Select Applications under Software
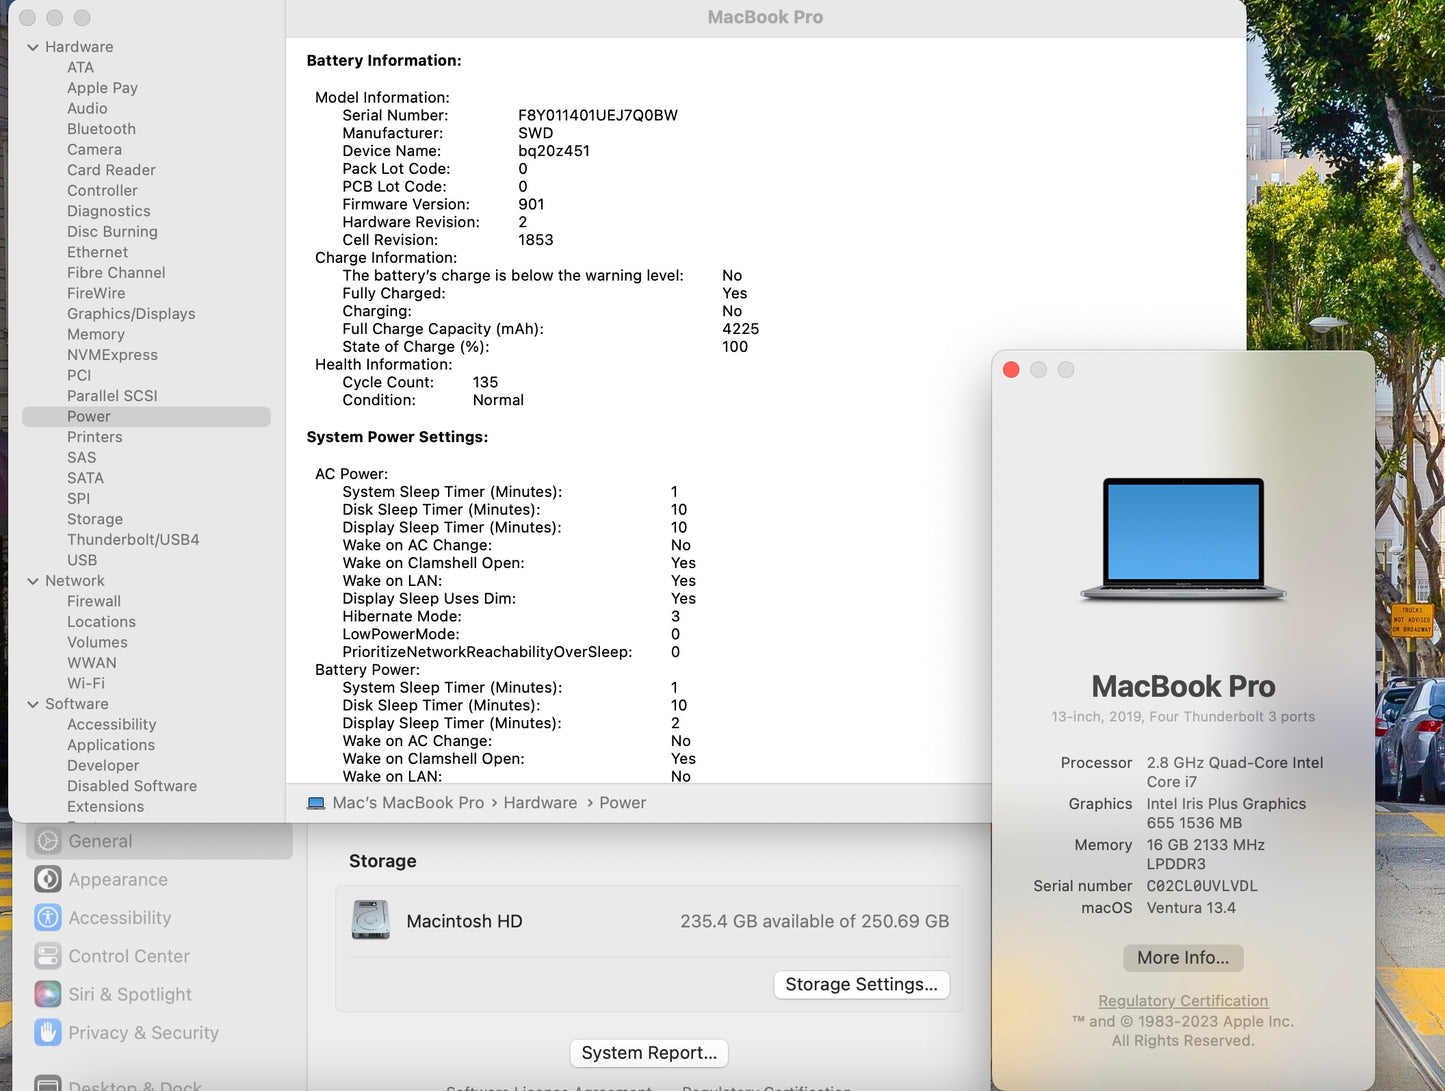 111,744
